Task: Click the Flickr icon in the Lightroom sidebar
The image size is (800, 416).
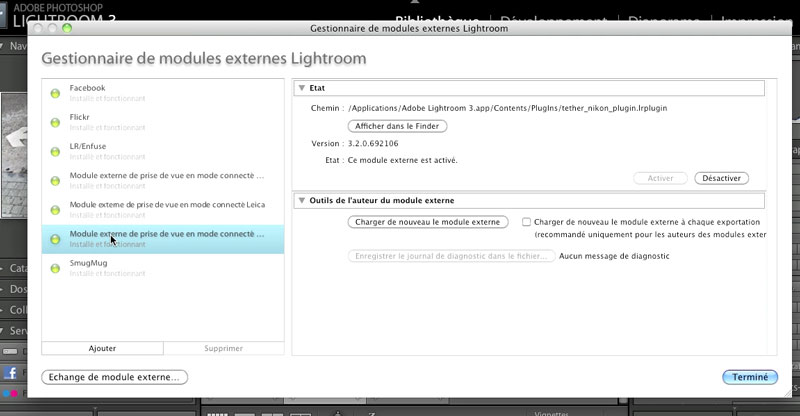Action: 10,394
